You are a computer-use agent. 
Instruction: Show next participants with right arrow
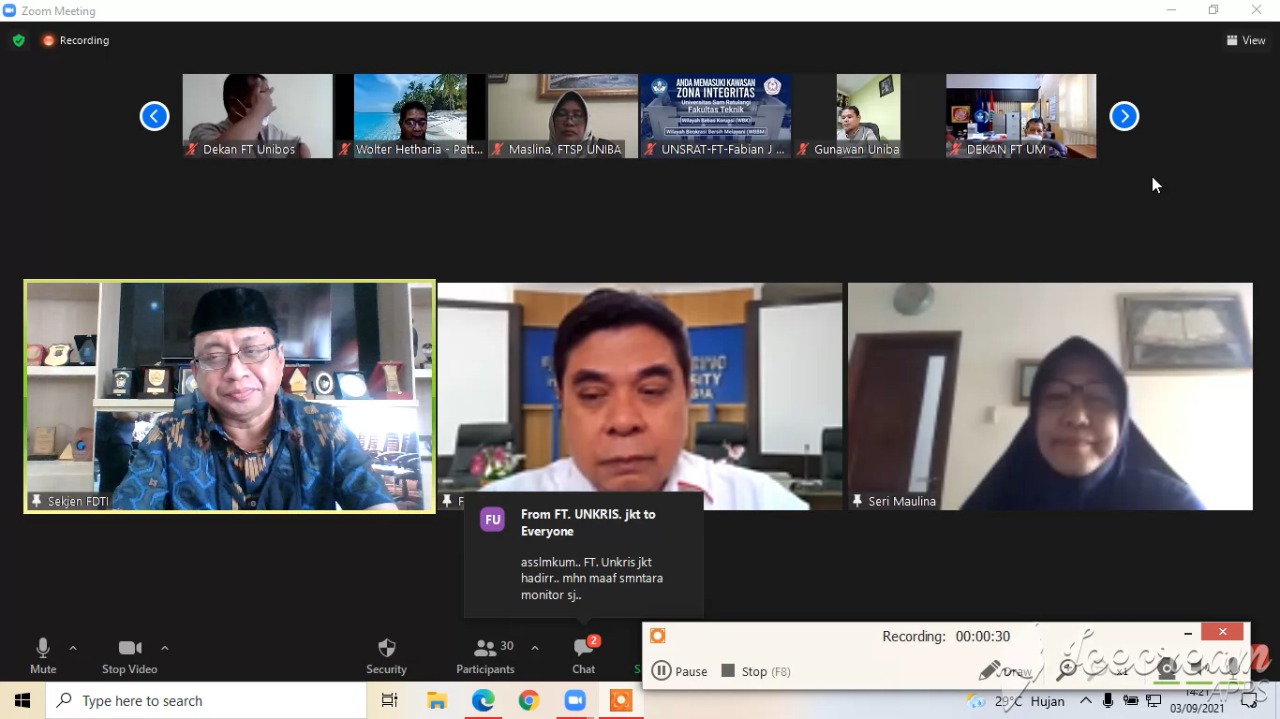coord(1124,116)
